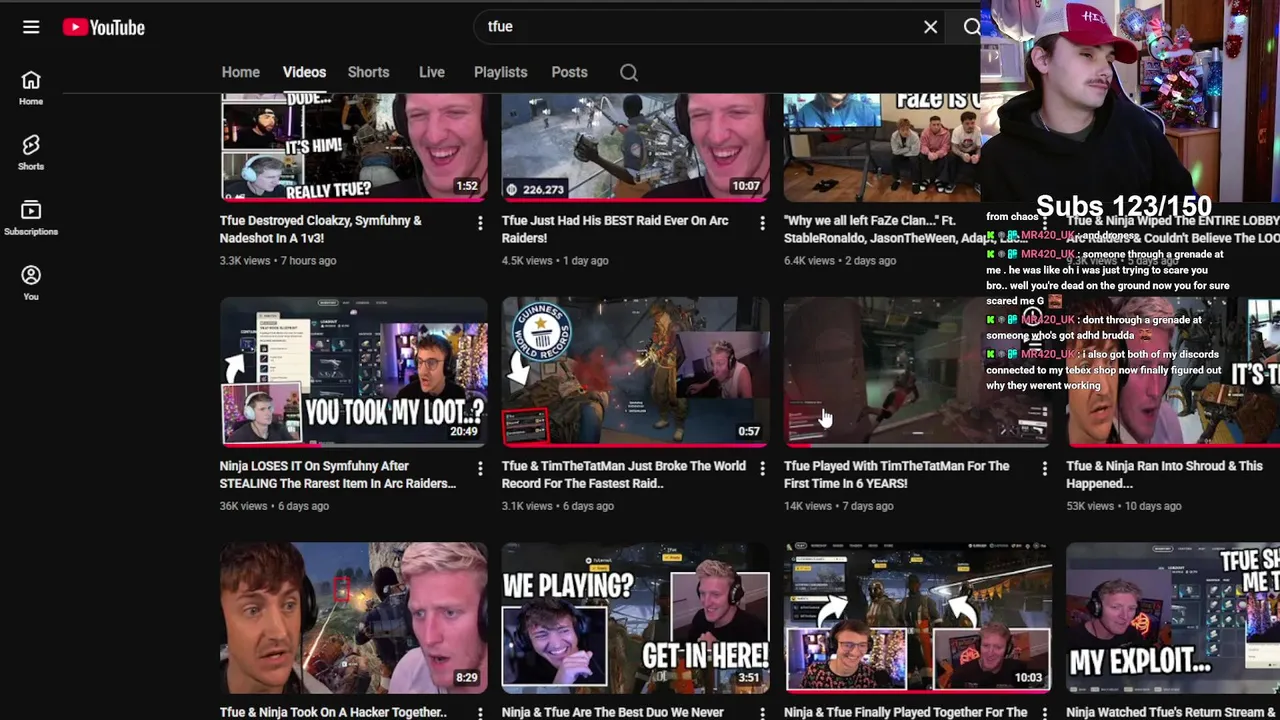Open title Ninja LOSES IT On Symfuhny

point(338,474)
